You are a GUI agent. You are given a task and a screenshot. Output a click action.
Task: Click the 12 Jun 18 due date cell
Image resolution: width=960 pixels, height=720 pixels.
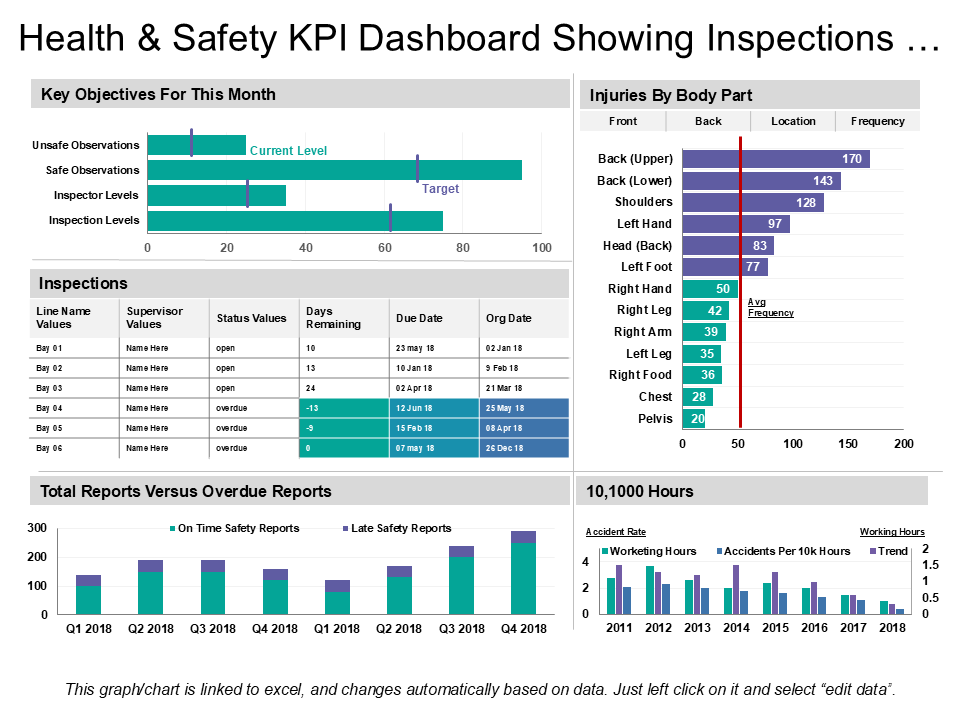pos(434,408)
